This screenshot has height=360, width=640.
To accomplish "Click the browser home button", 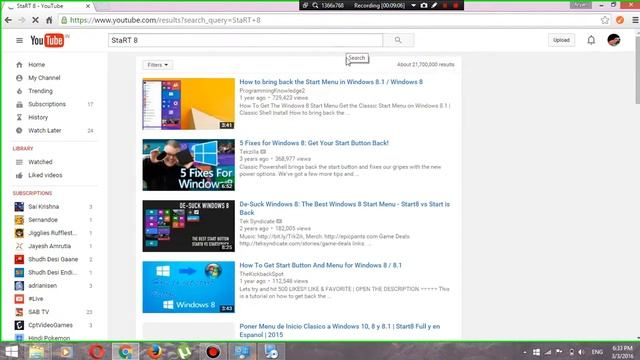I will (49, 20).
